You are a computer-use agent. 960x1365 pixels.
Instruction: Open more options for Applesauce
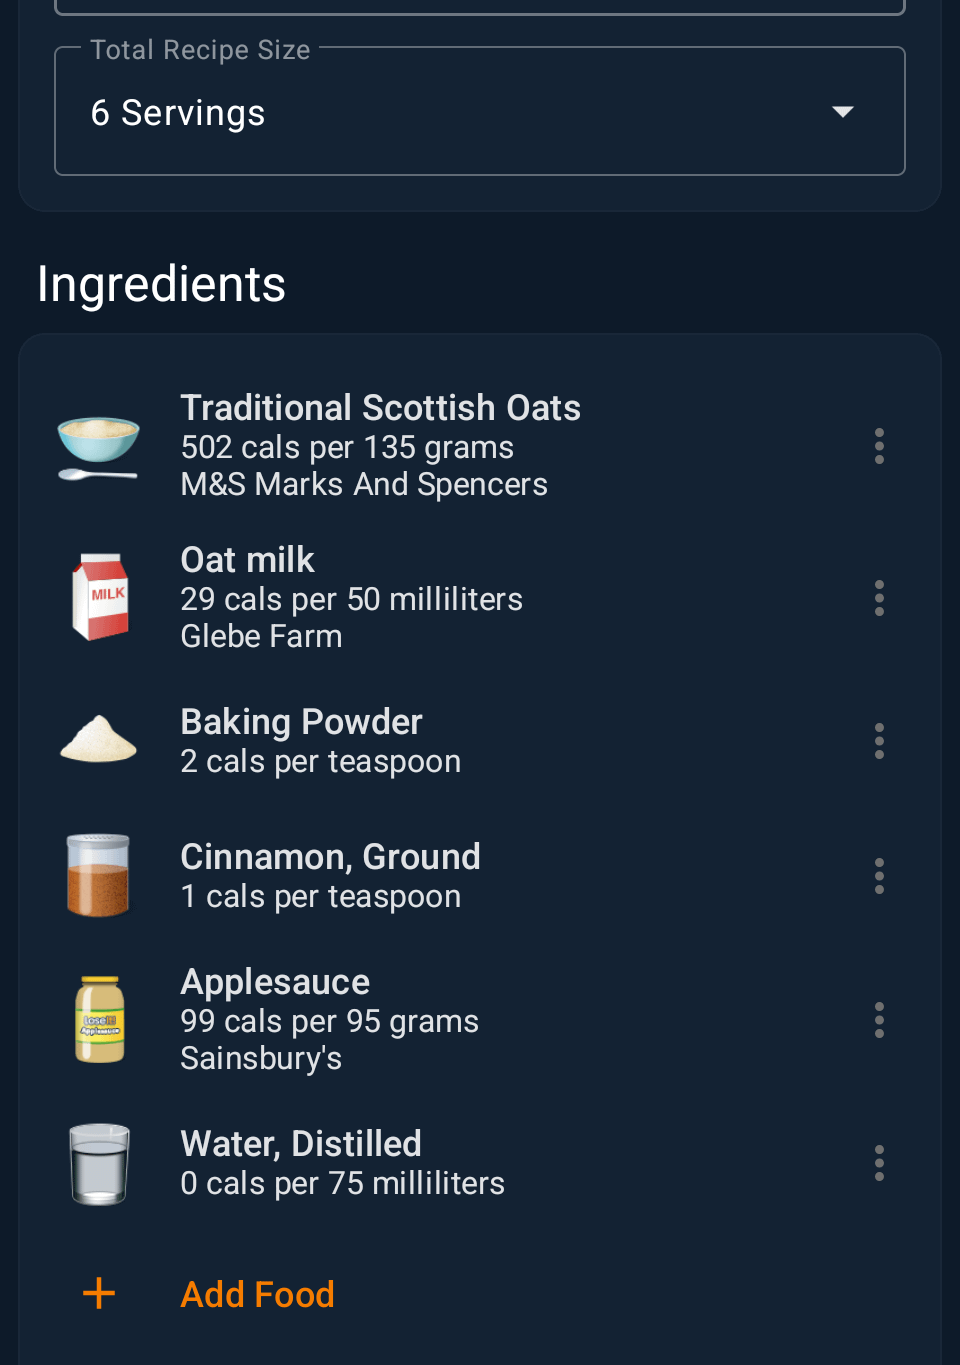tap(879, 1020)
